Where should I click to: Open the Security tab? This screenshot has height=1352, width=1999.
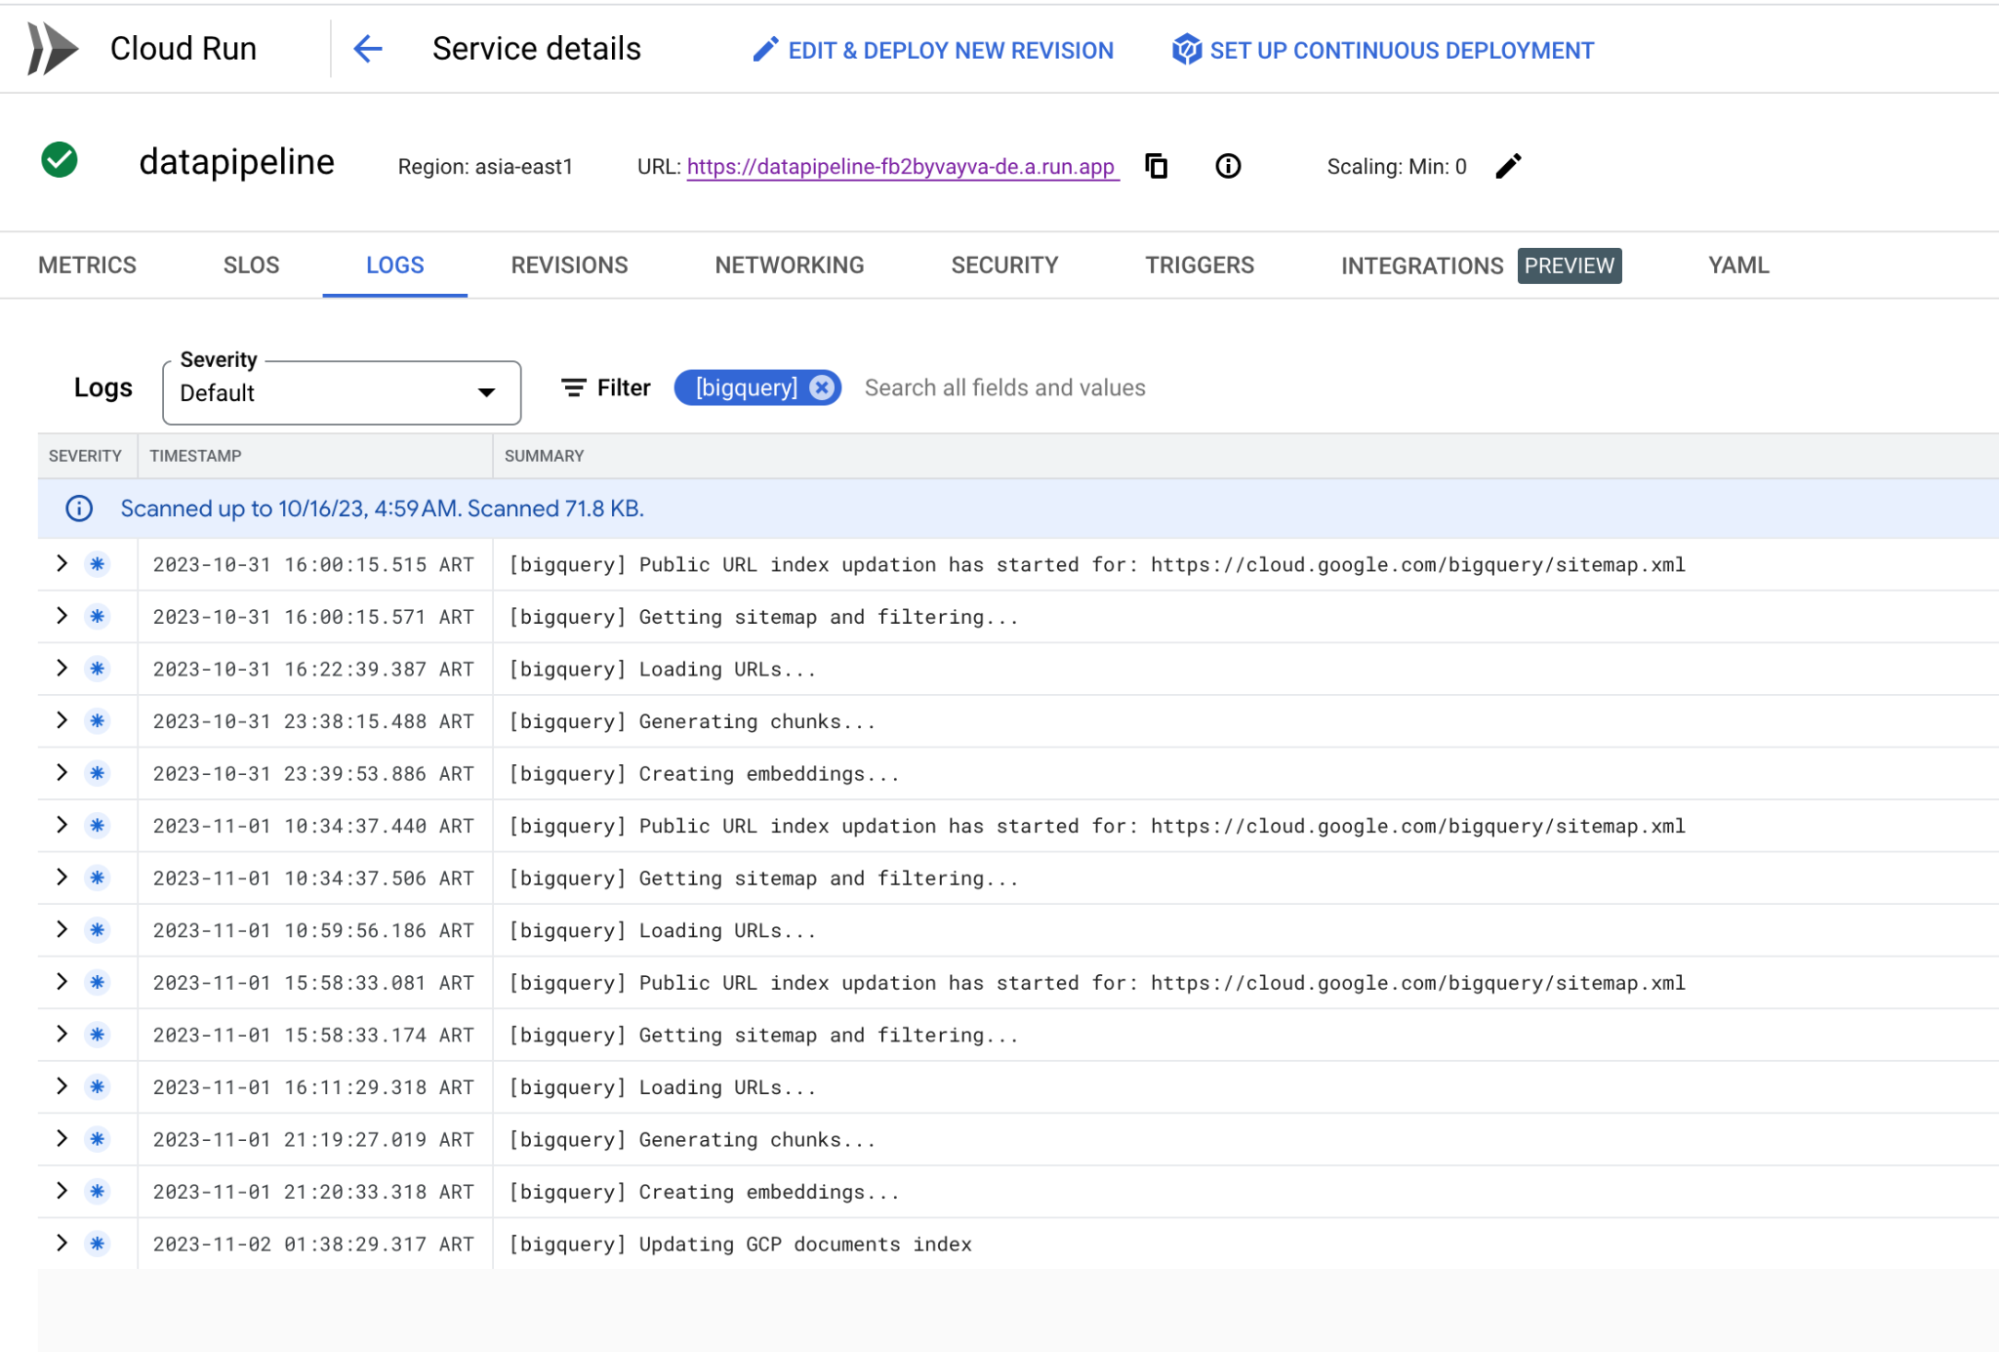(1004, 265)
